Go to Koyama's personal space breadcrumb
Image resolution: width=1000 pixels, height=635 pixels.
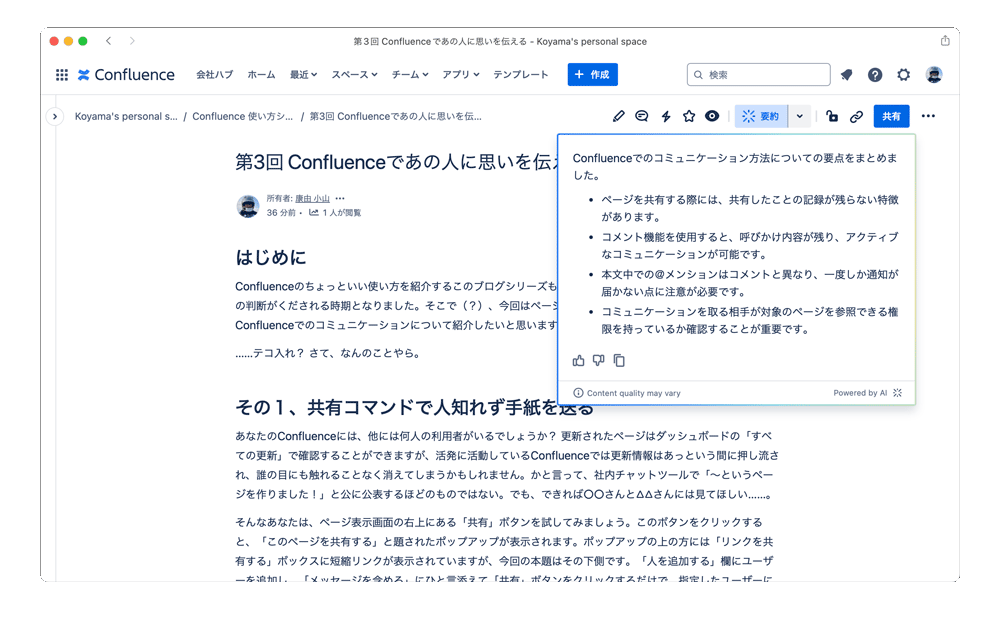tap(126, 116)
